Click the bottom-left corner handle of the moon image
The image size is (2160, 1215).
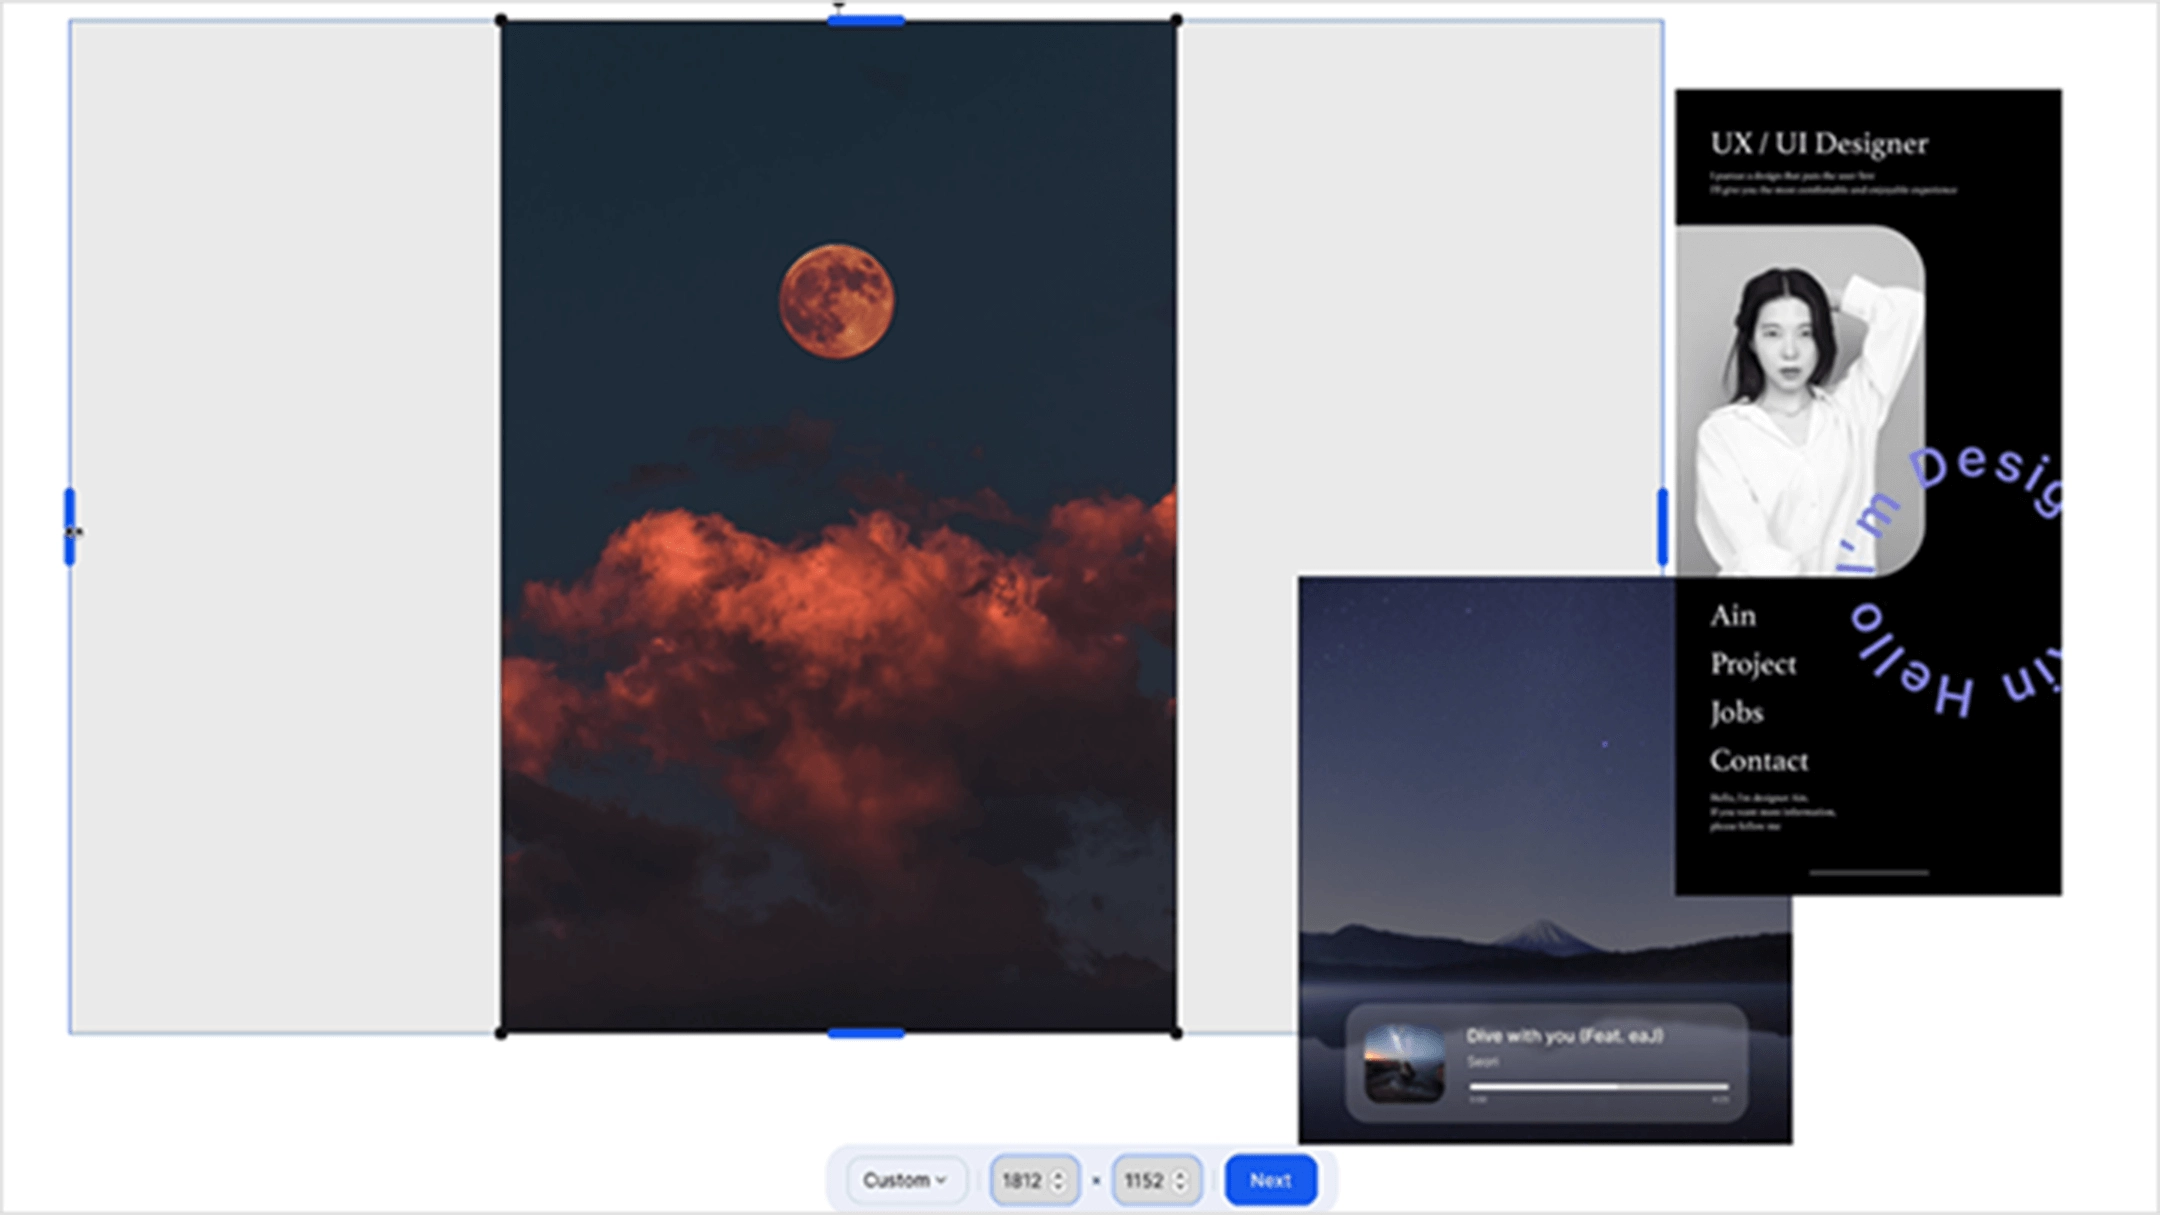(x=501, y=1033)
